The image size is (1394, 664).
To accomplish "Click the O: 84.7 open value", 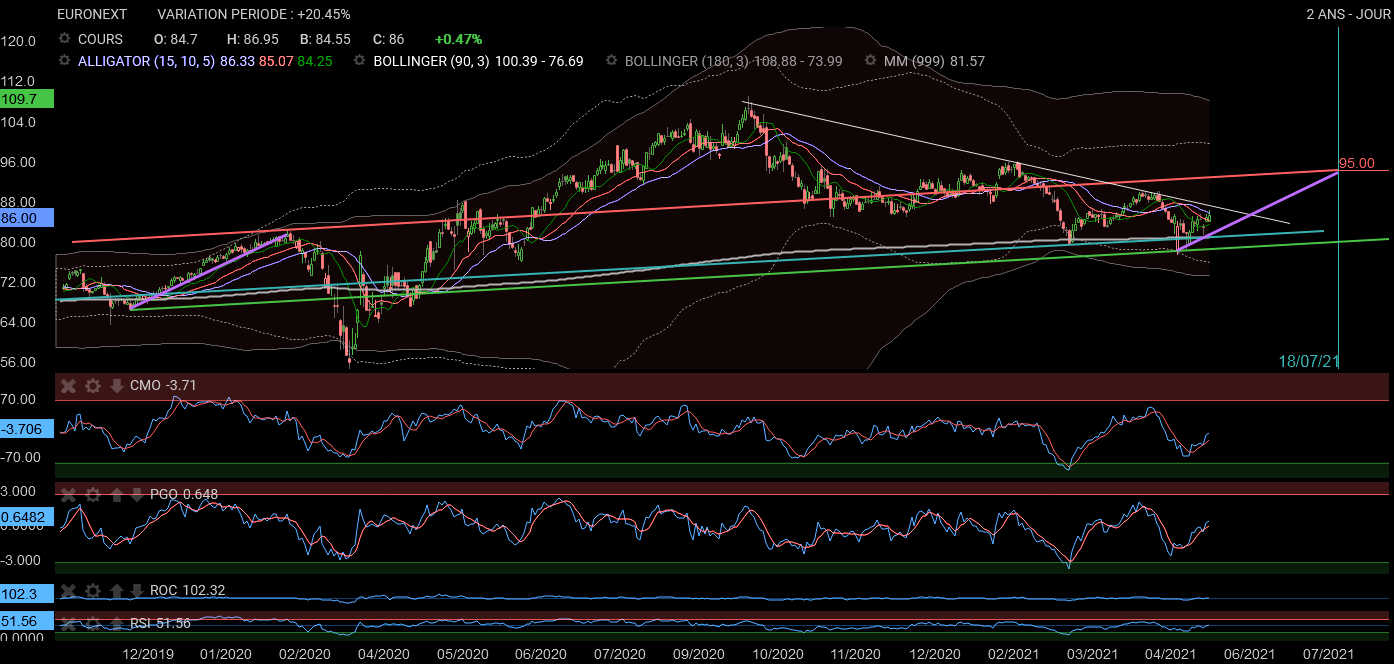I will tap(175, 39).
